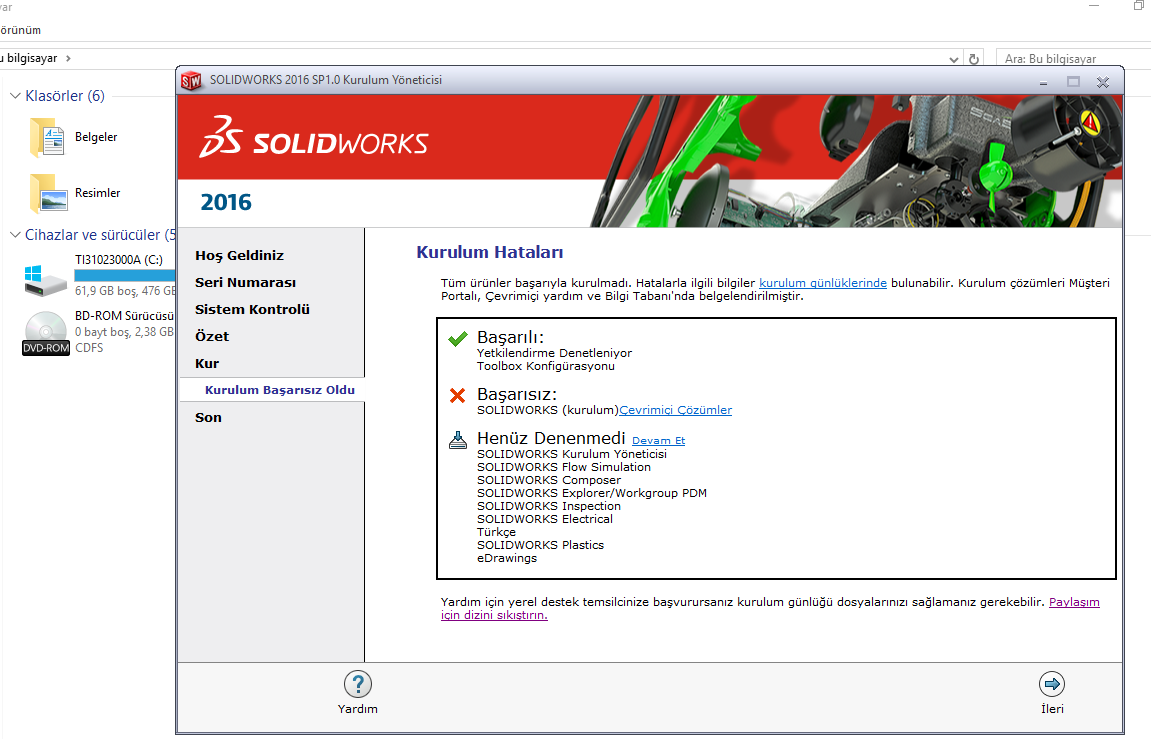Click TI31023000A (C:) drive label
The width and height of the screenshot is (1151, 755).
pos(119,260)
